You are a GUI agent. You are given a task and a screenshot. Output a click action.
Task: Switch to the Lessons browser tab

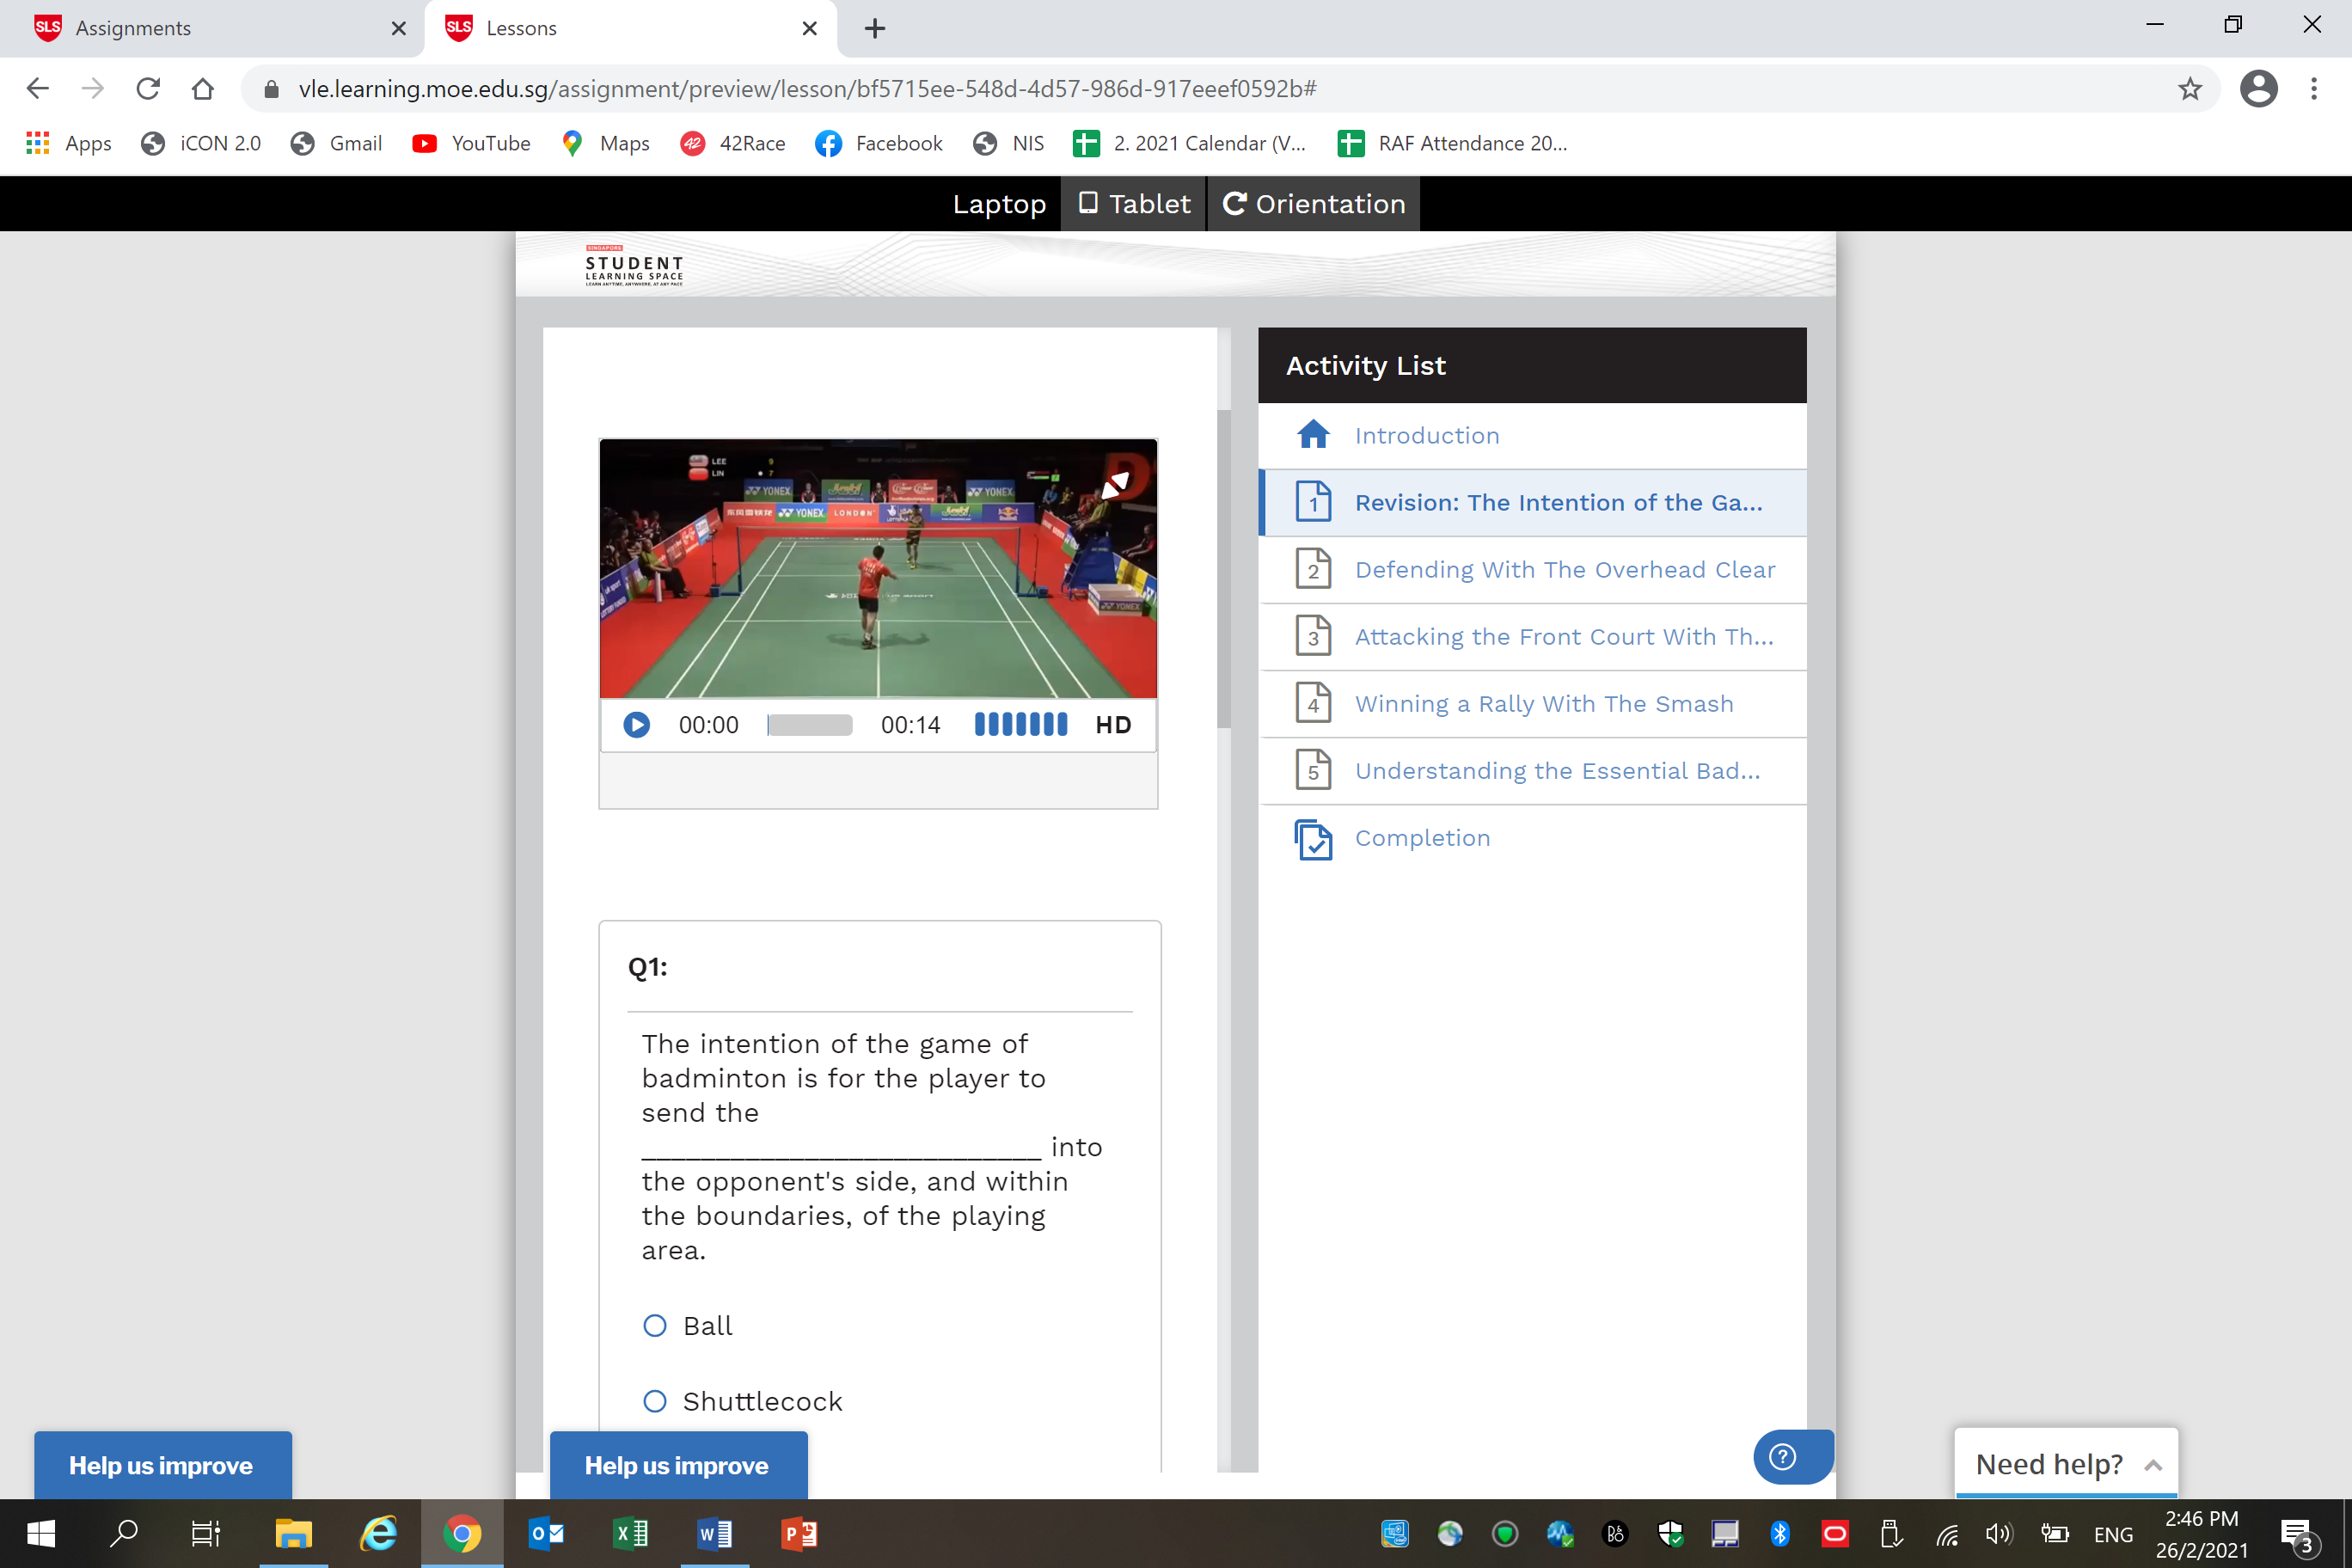[630, 28]
